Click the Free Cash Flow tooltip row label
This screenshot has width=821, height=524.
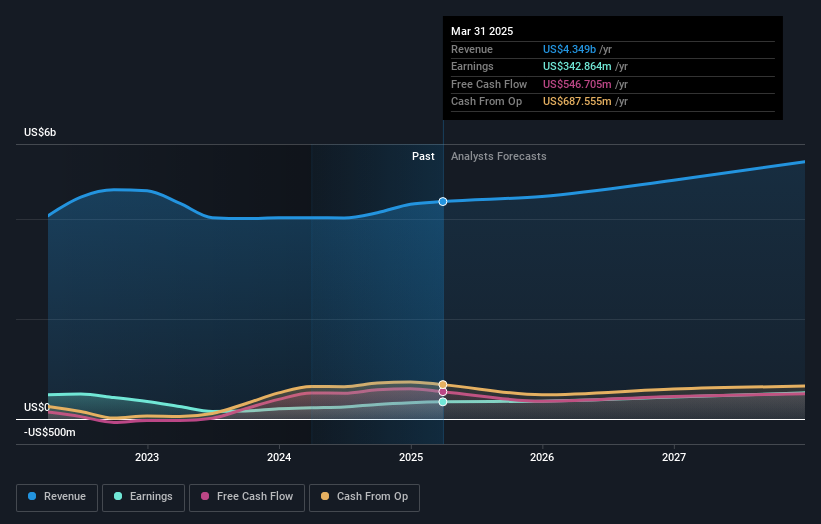tap(489, 84)
